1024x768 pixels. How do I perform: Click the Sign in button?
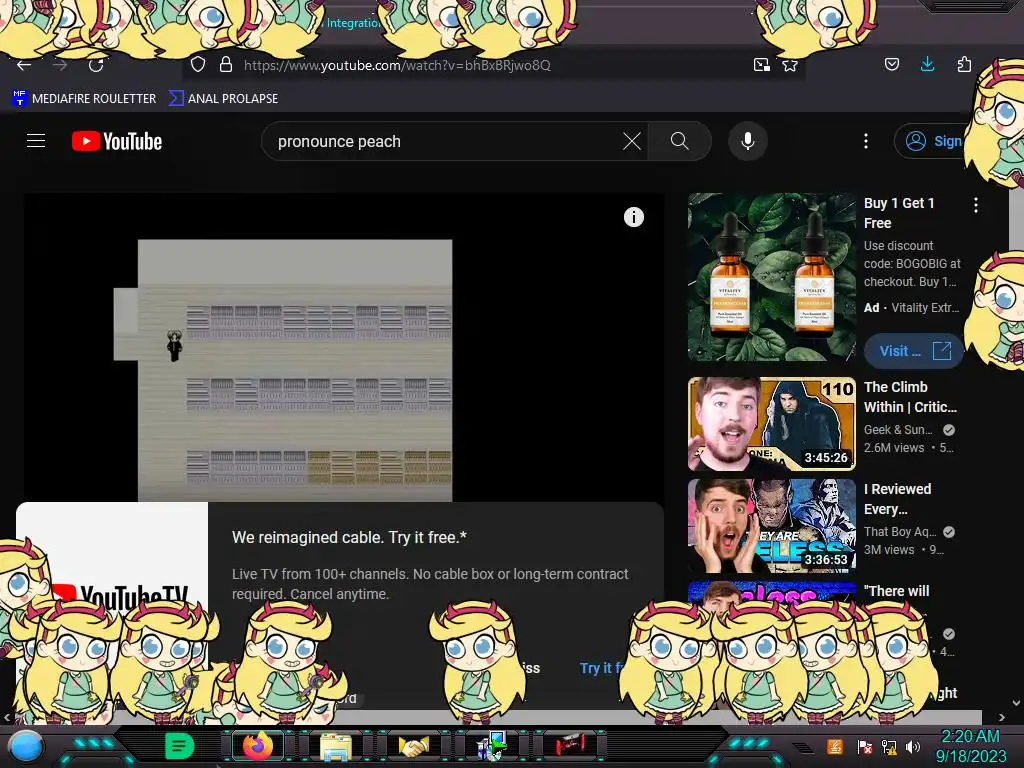point(934,141)
